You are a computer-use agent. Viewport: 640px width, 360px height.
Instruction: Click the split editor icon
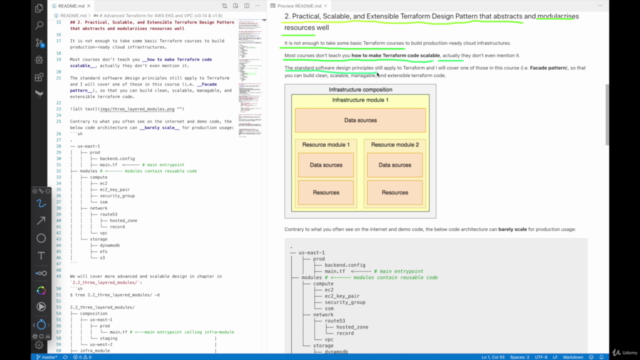(x=247, y=6)
